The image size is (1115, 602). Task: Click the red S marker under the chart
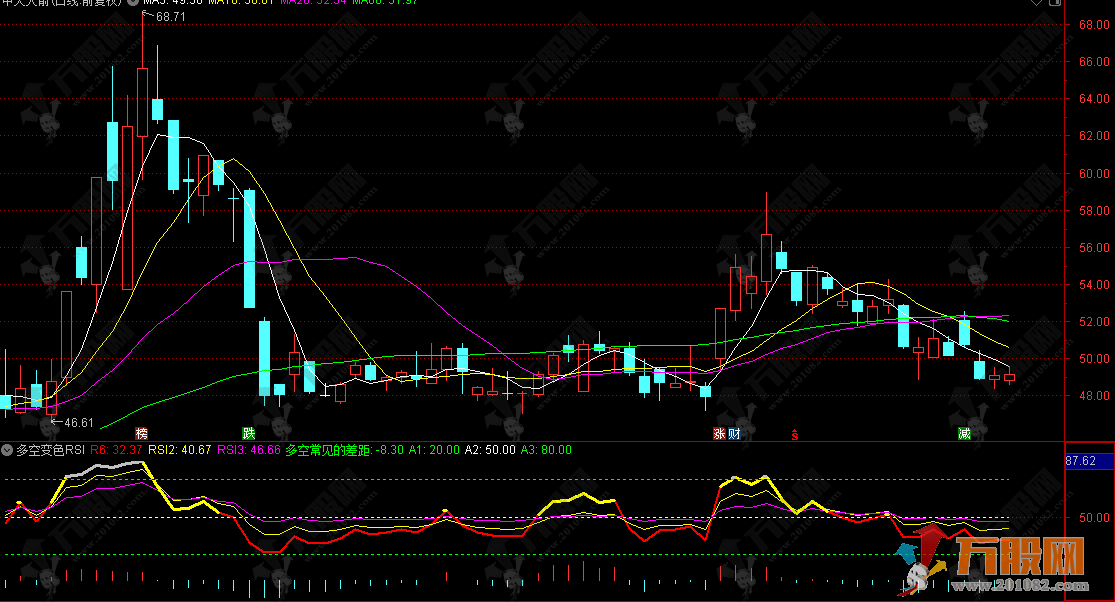tap(795, 433)
